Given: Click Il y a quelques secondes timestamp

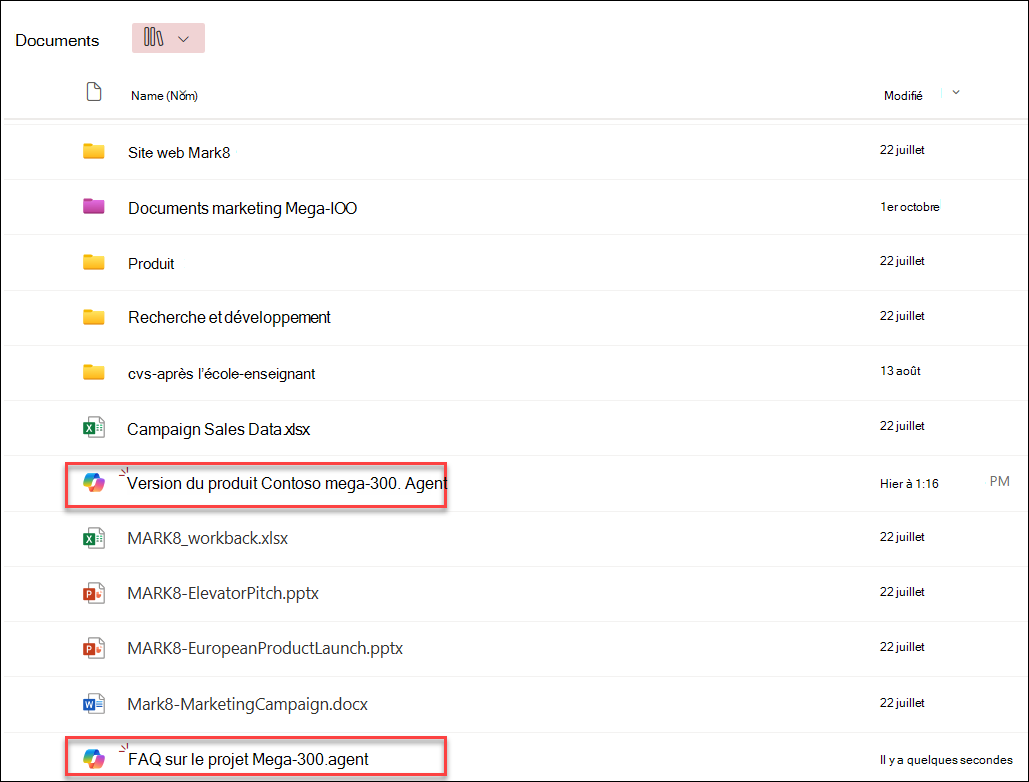Looking at the screenshot, I should tap(946, 760).
